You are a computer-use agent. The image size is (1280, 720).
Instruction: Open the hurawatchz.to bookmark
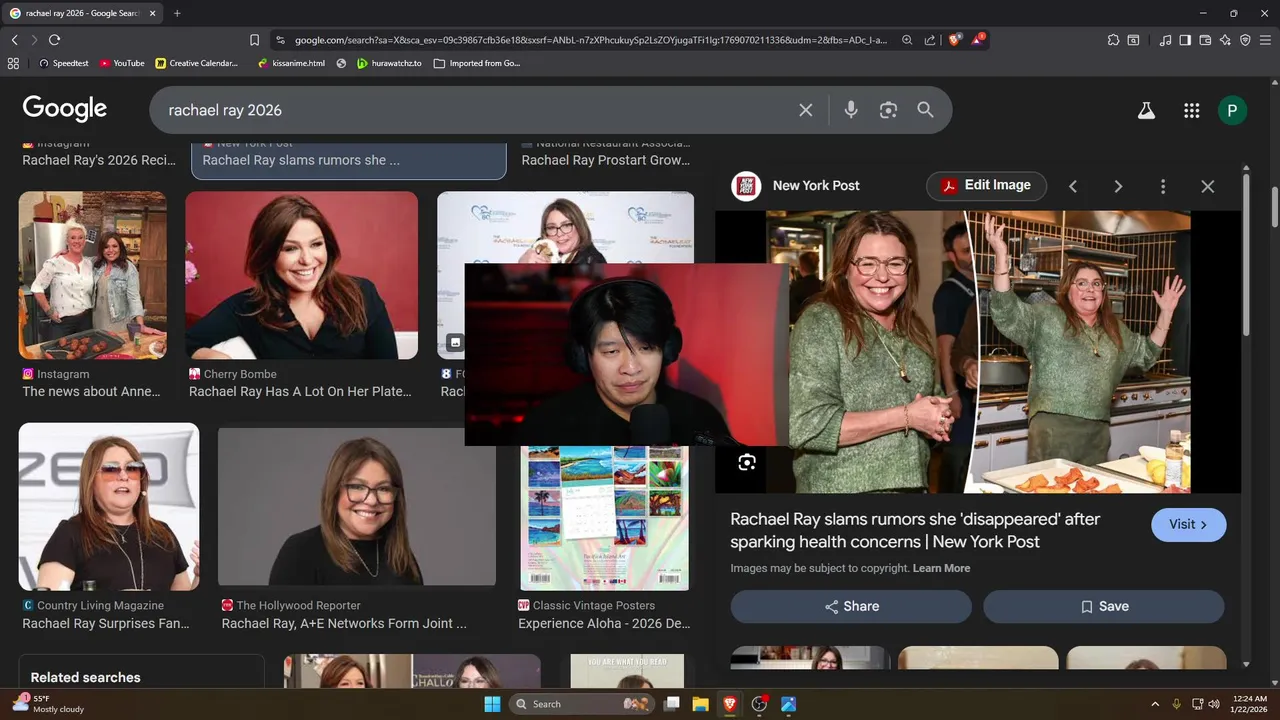(x=389, y=63)
